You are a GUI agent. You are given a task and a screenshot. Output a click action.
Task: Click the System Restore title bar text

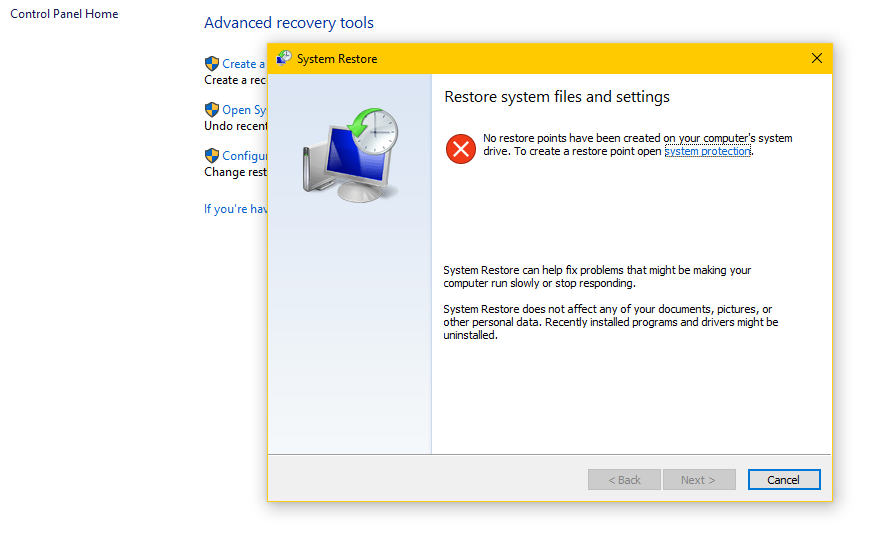point(337,59)
